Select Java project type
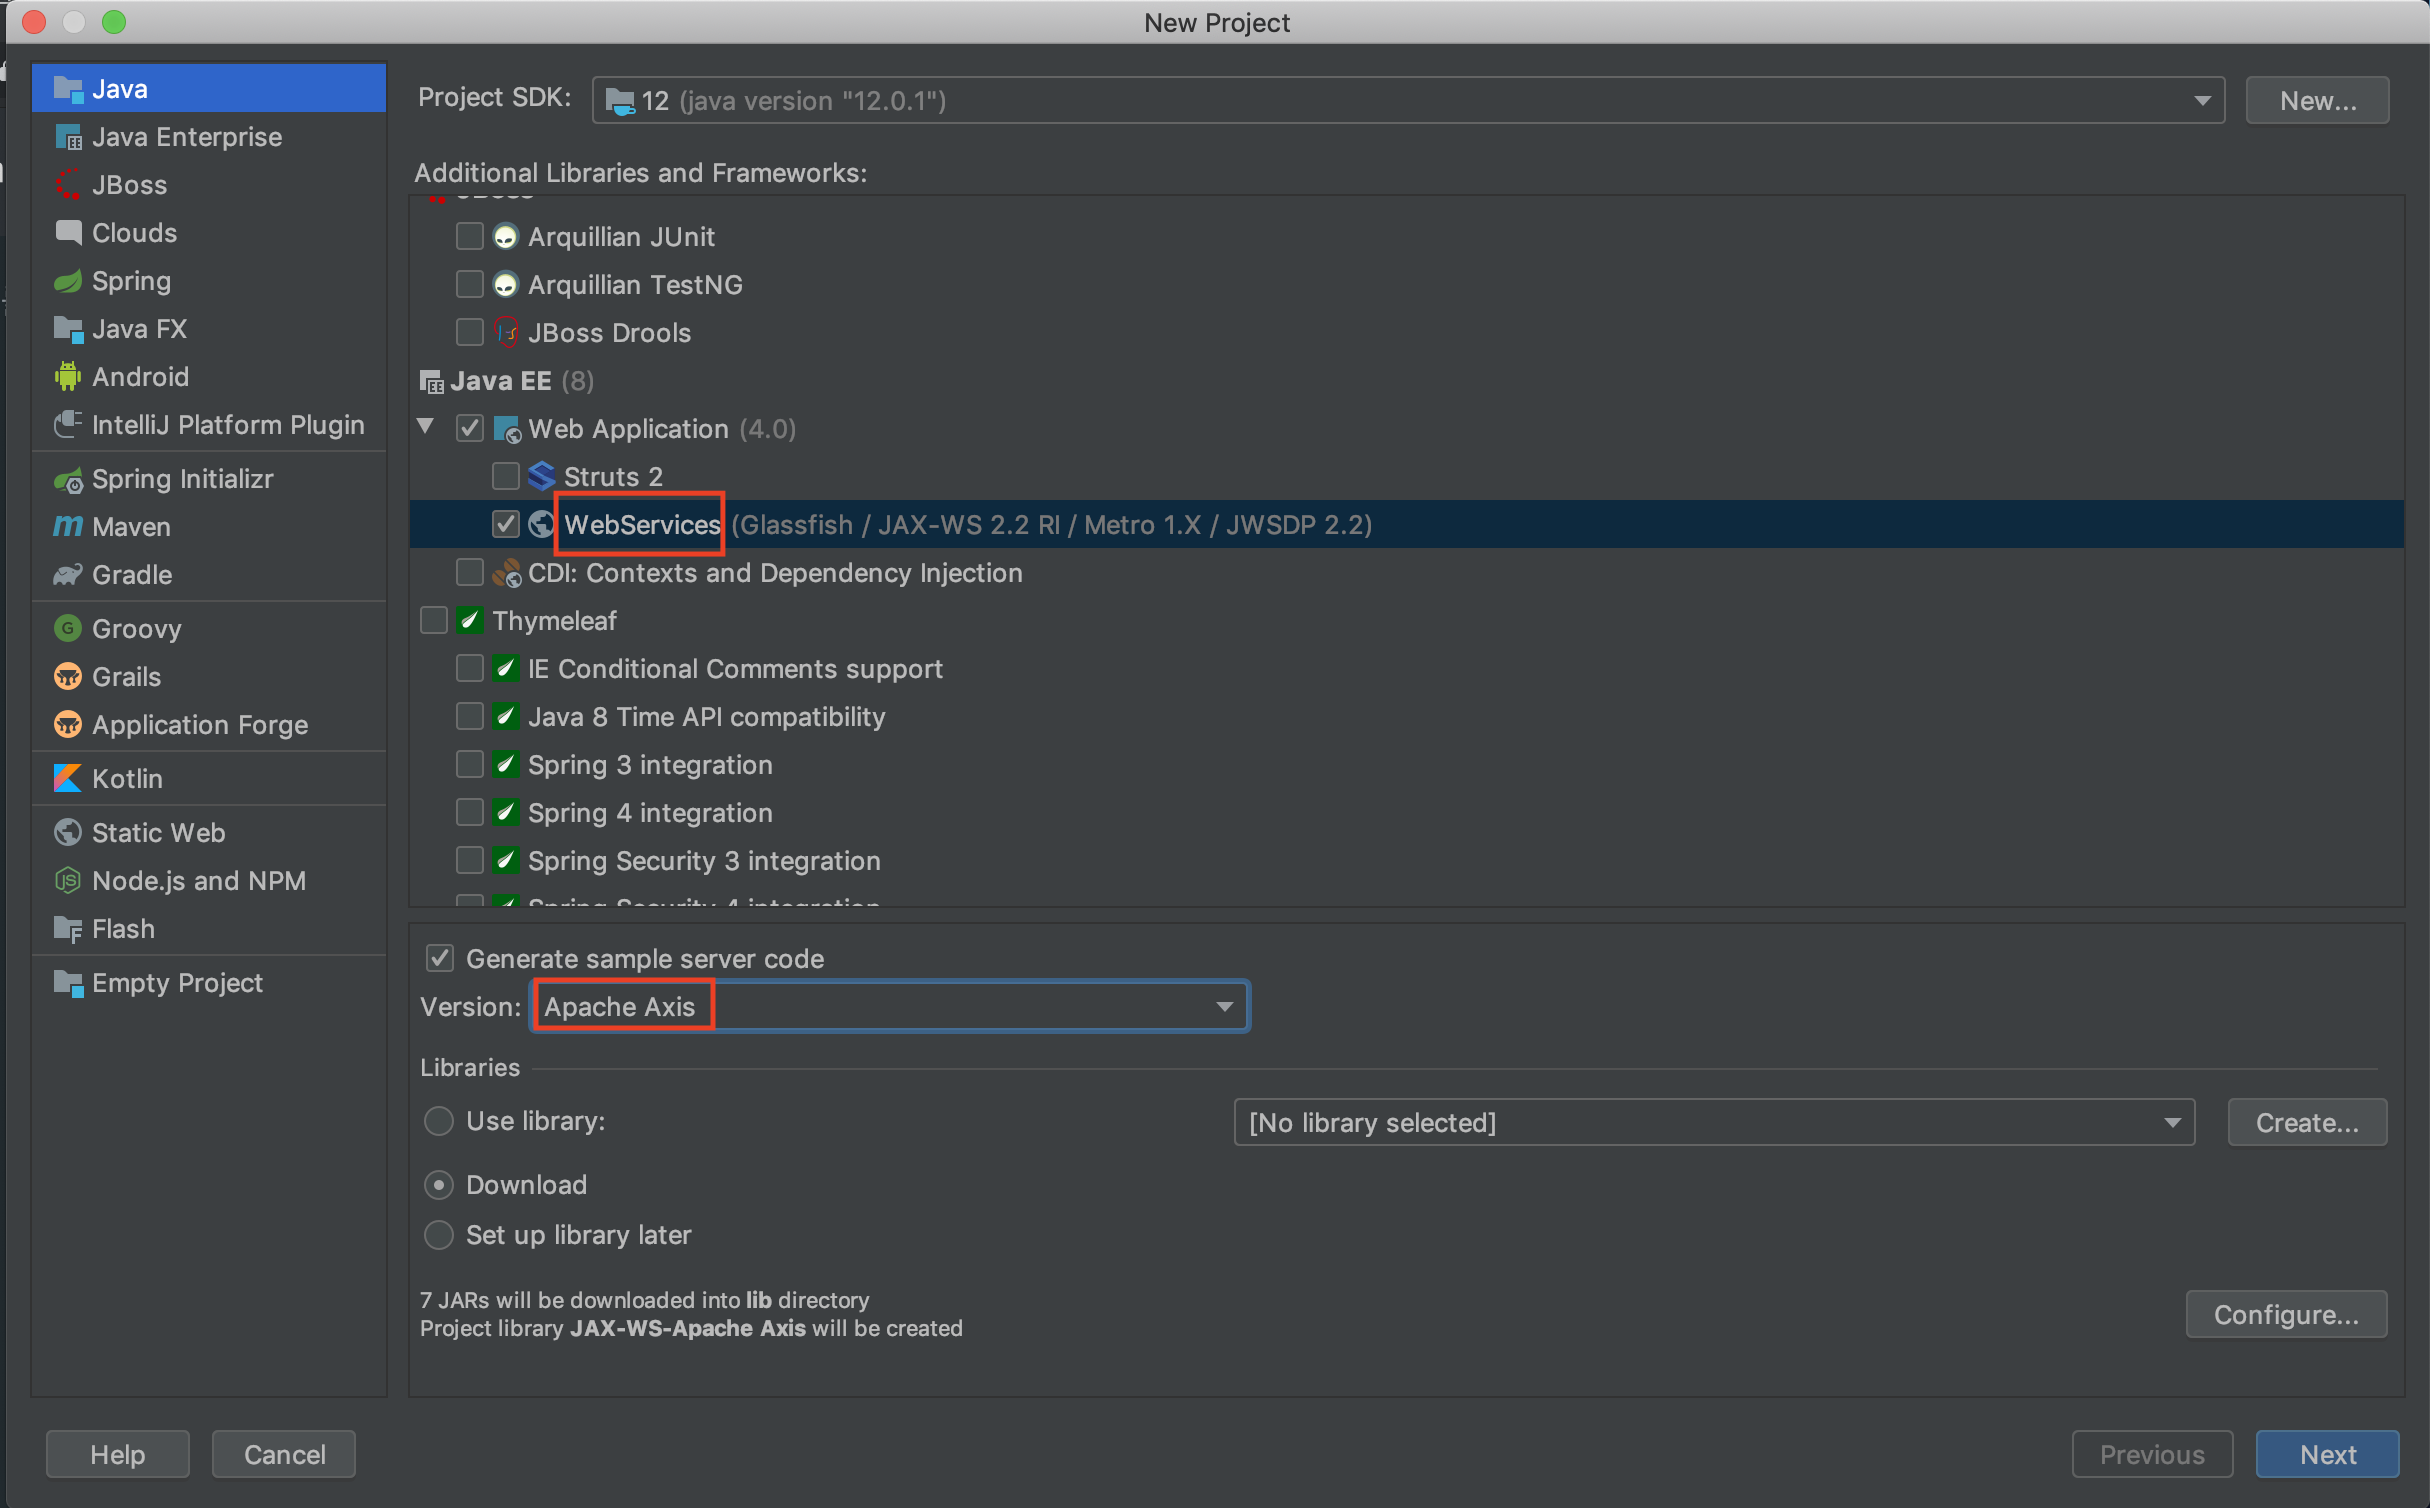The height and width of the screenshot is (1508, 2430). tap(209, 89)
